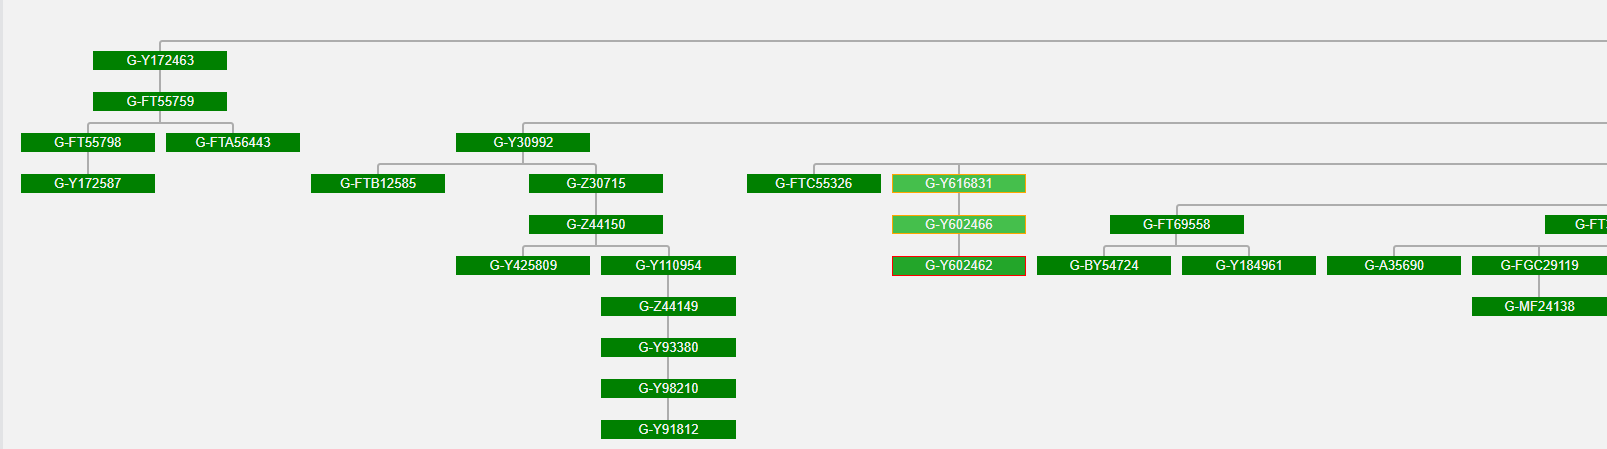Click the G-Y172587 leaf node

(88, 184)
